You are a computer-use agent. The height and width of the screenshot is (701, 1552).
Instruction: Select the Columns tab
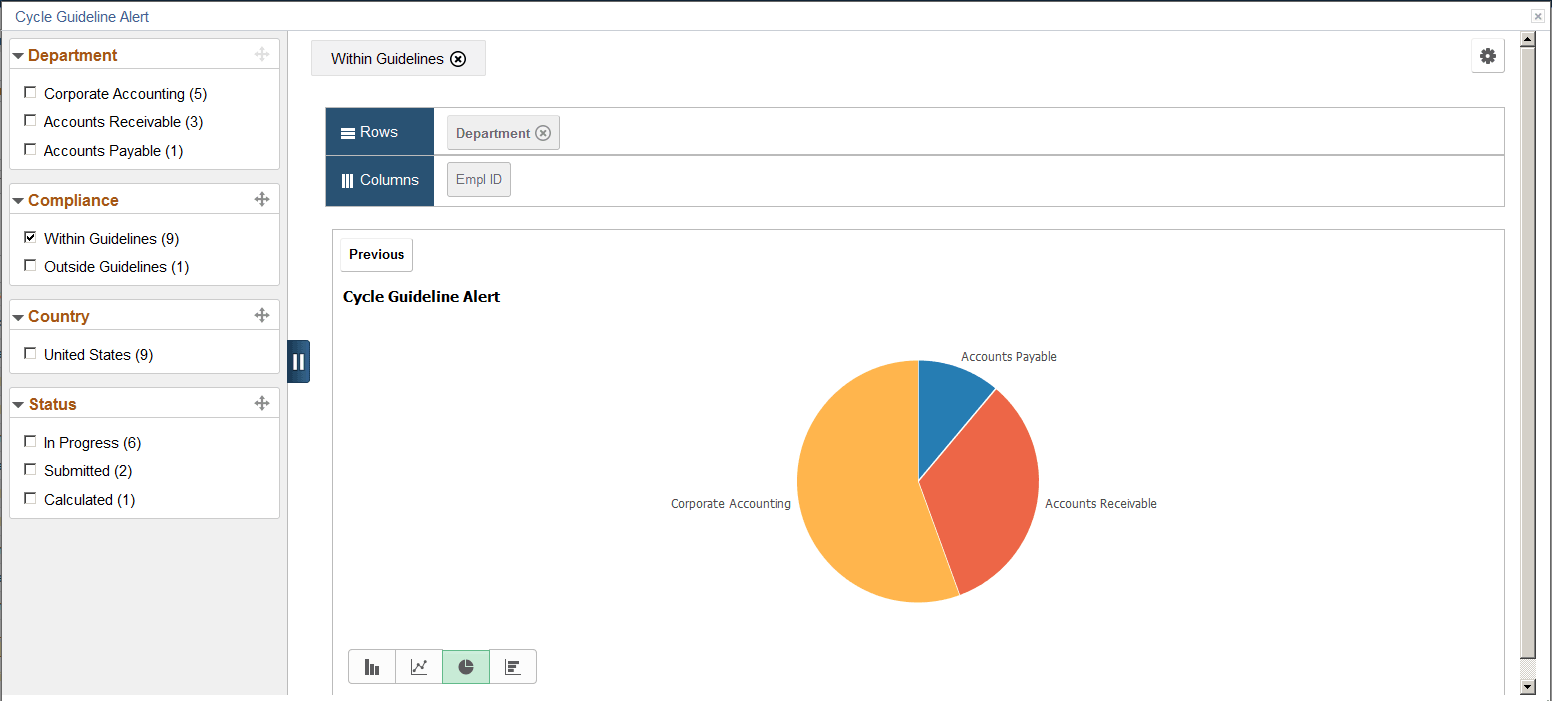379,180
